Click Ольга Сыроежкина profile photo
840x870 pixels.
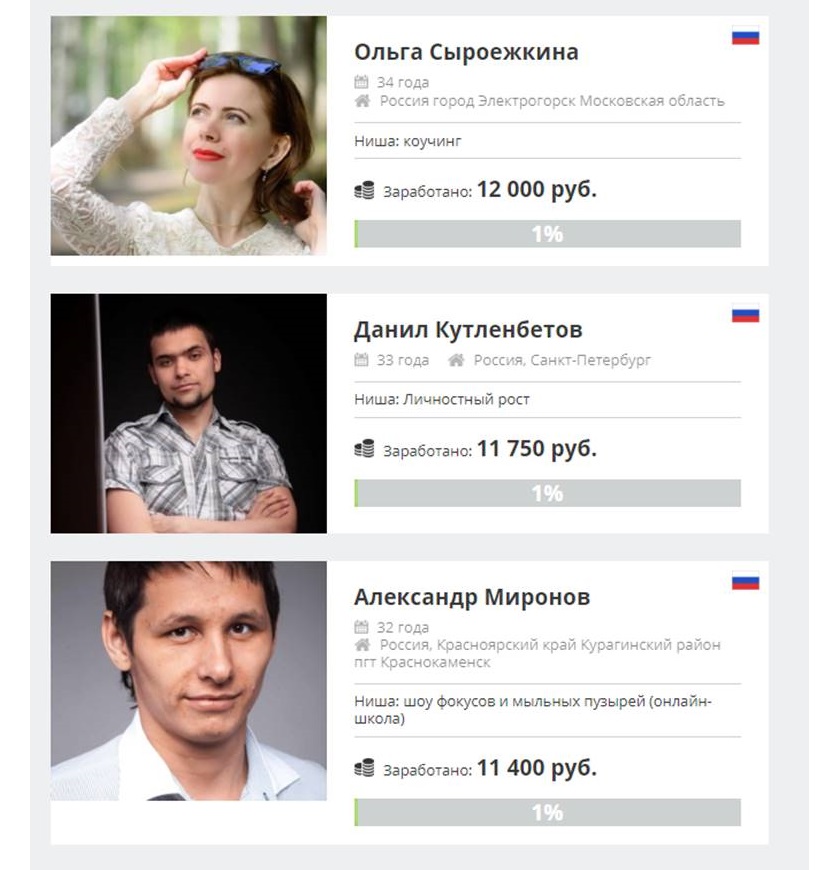[188, 136]
